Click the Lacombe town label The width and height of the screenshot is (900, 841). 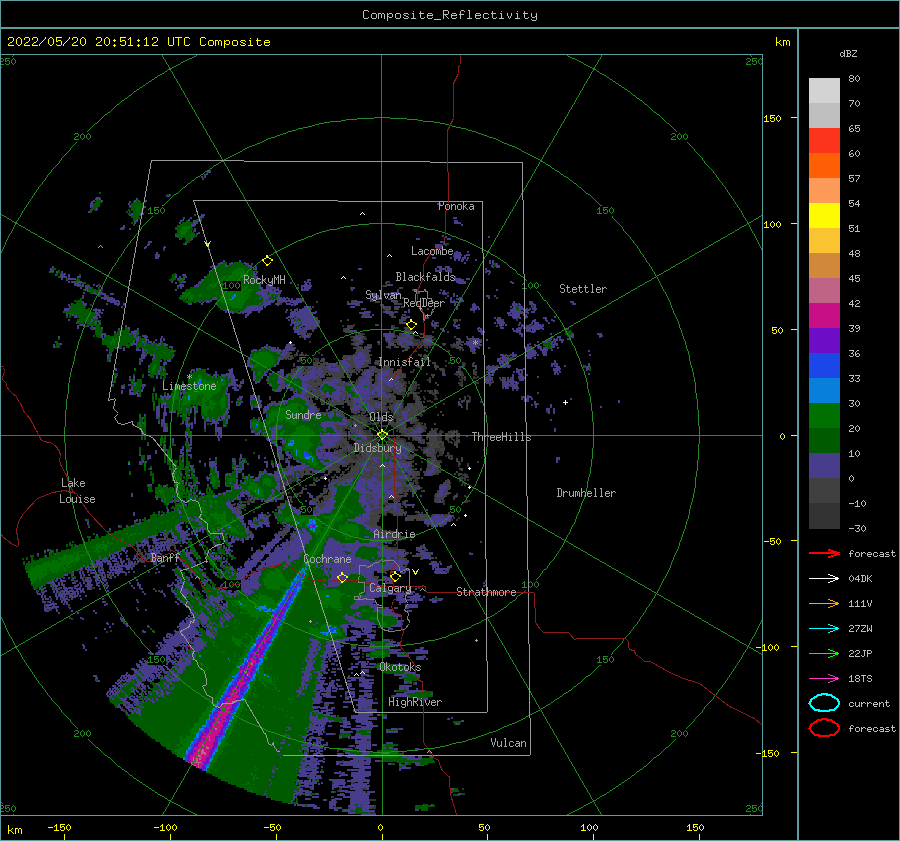432,251
